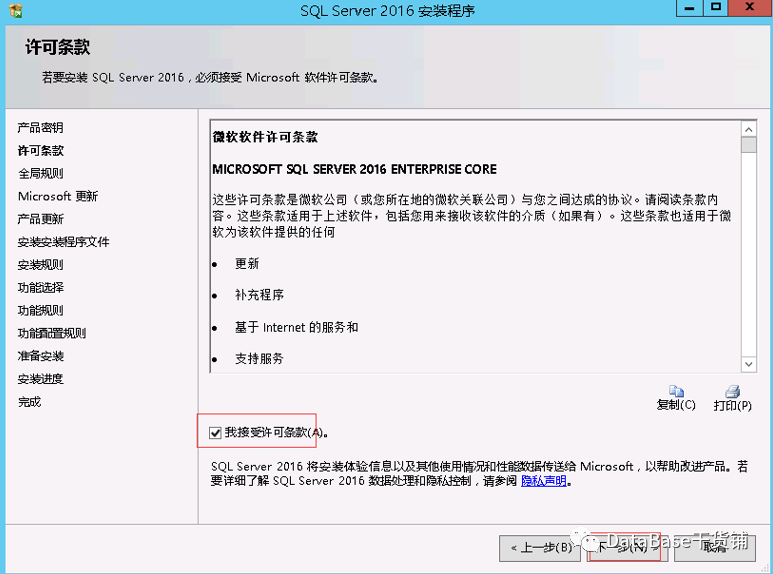Click the license text scrollbar thumb
Image resolution: width=773 pixels, height=574 pixels.
748,145
